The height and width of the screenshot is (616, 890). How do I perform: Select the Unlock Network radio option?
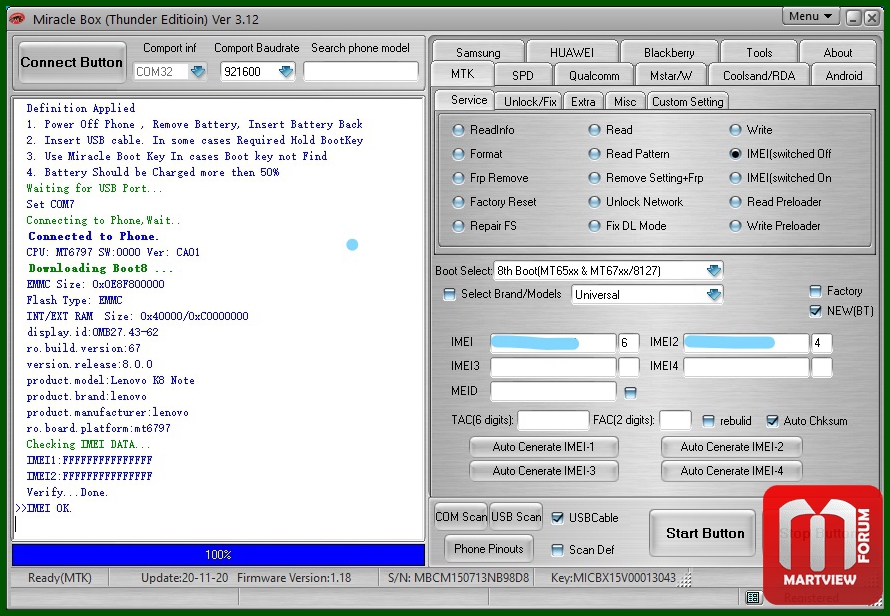pyautogui.click(x=594, y=202)
